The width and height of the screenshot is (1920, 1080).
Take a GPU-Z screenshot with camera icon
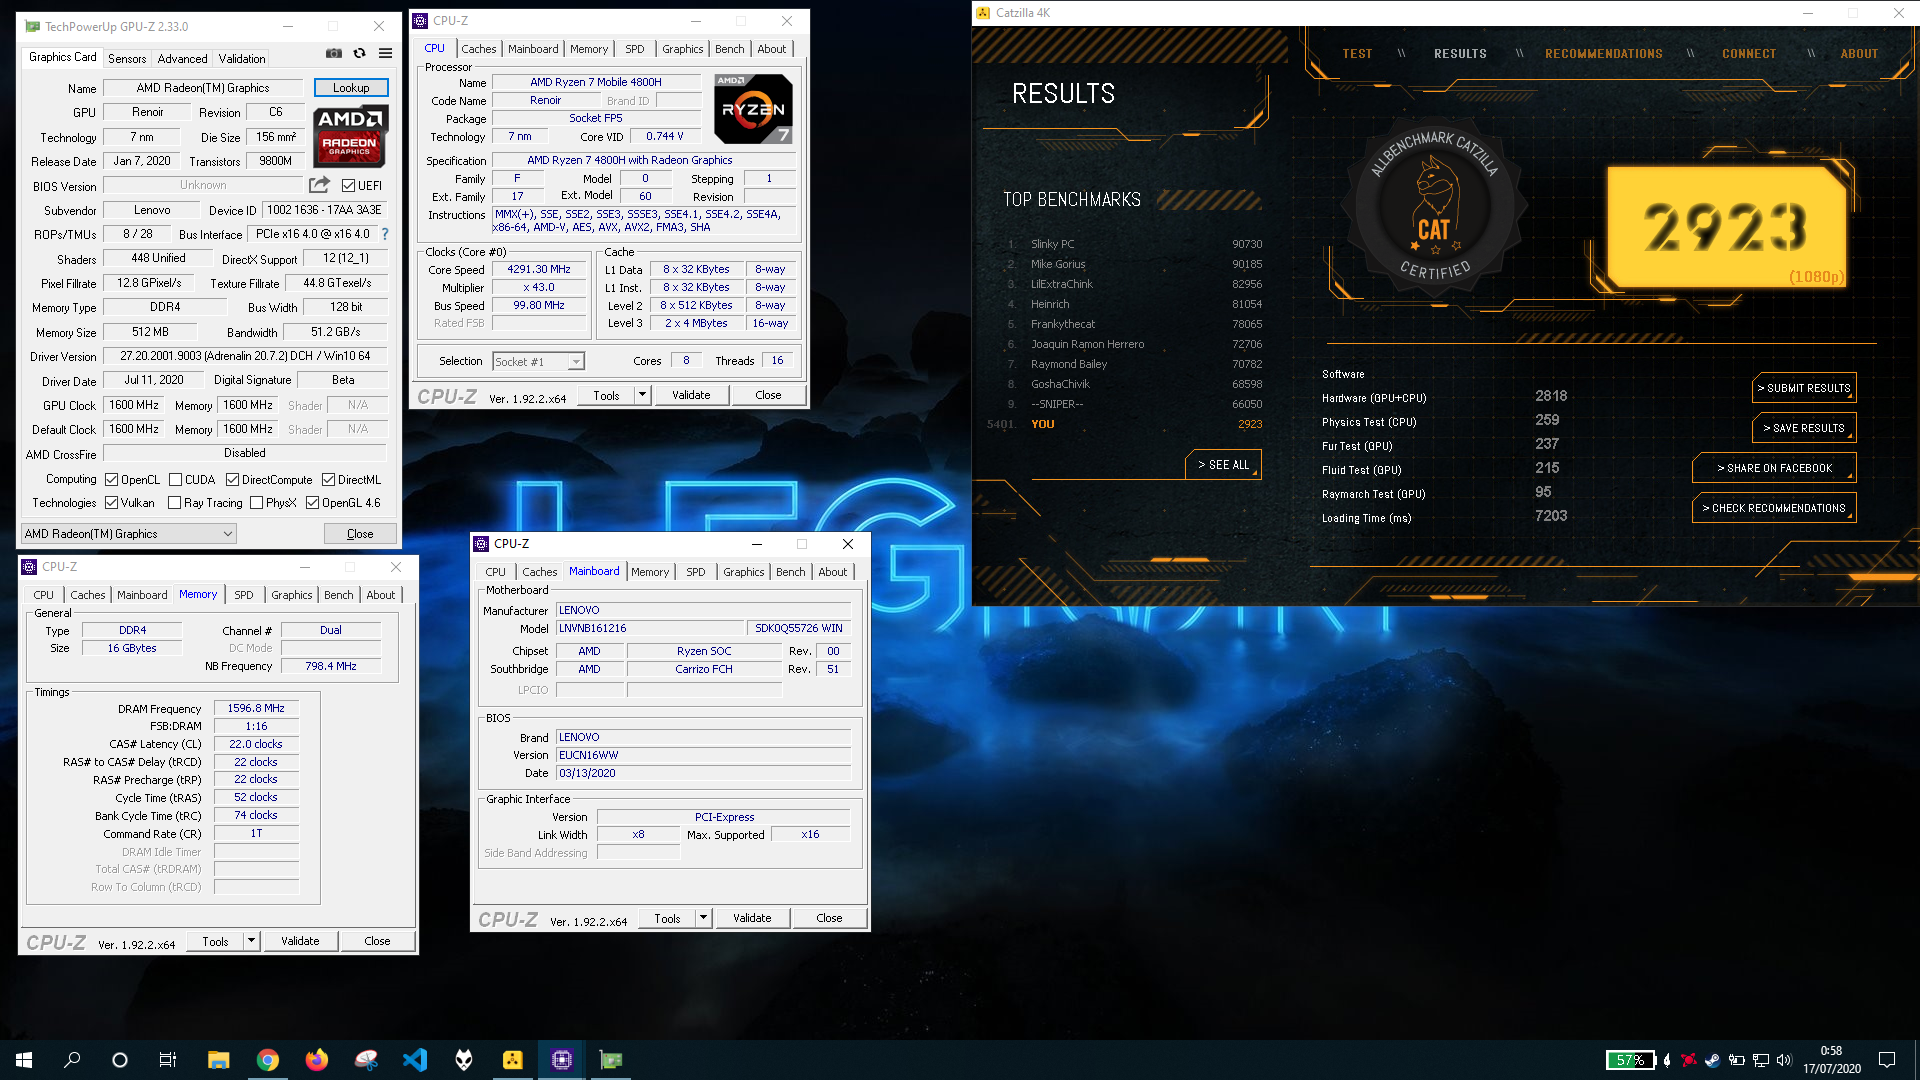tap(334, 53)
